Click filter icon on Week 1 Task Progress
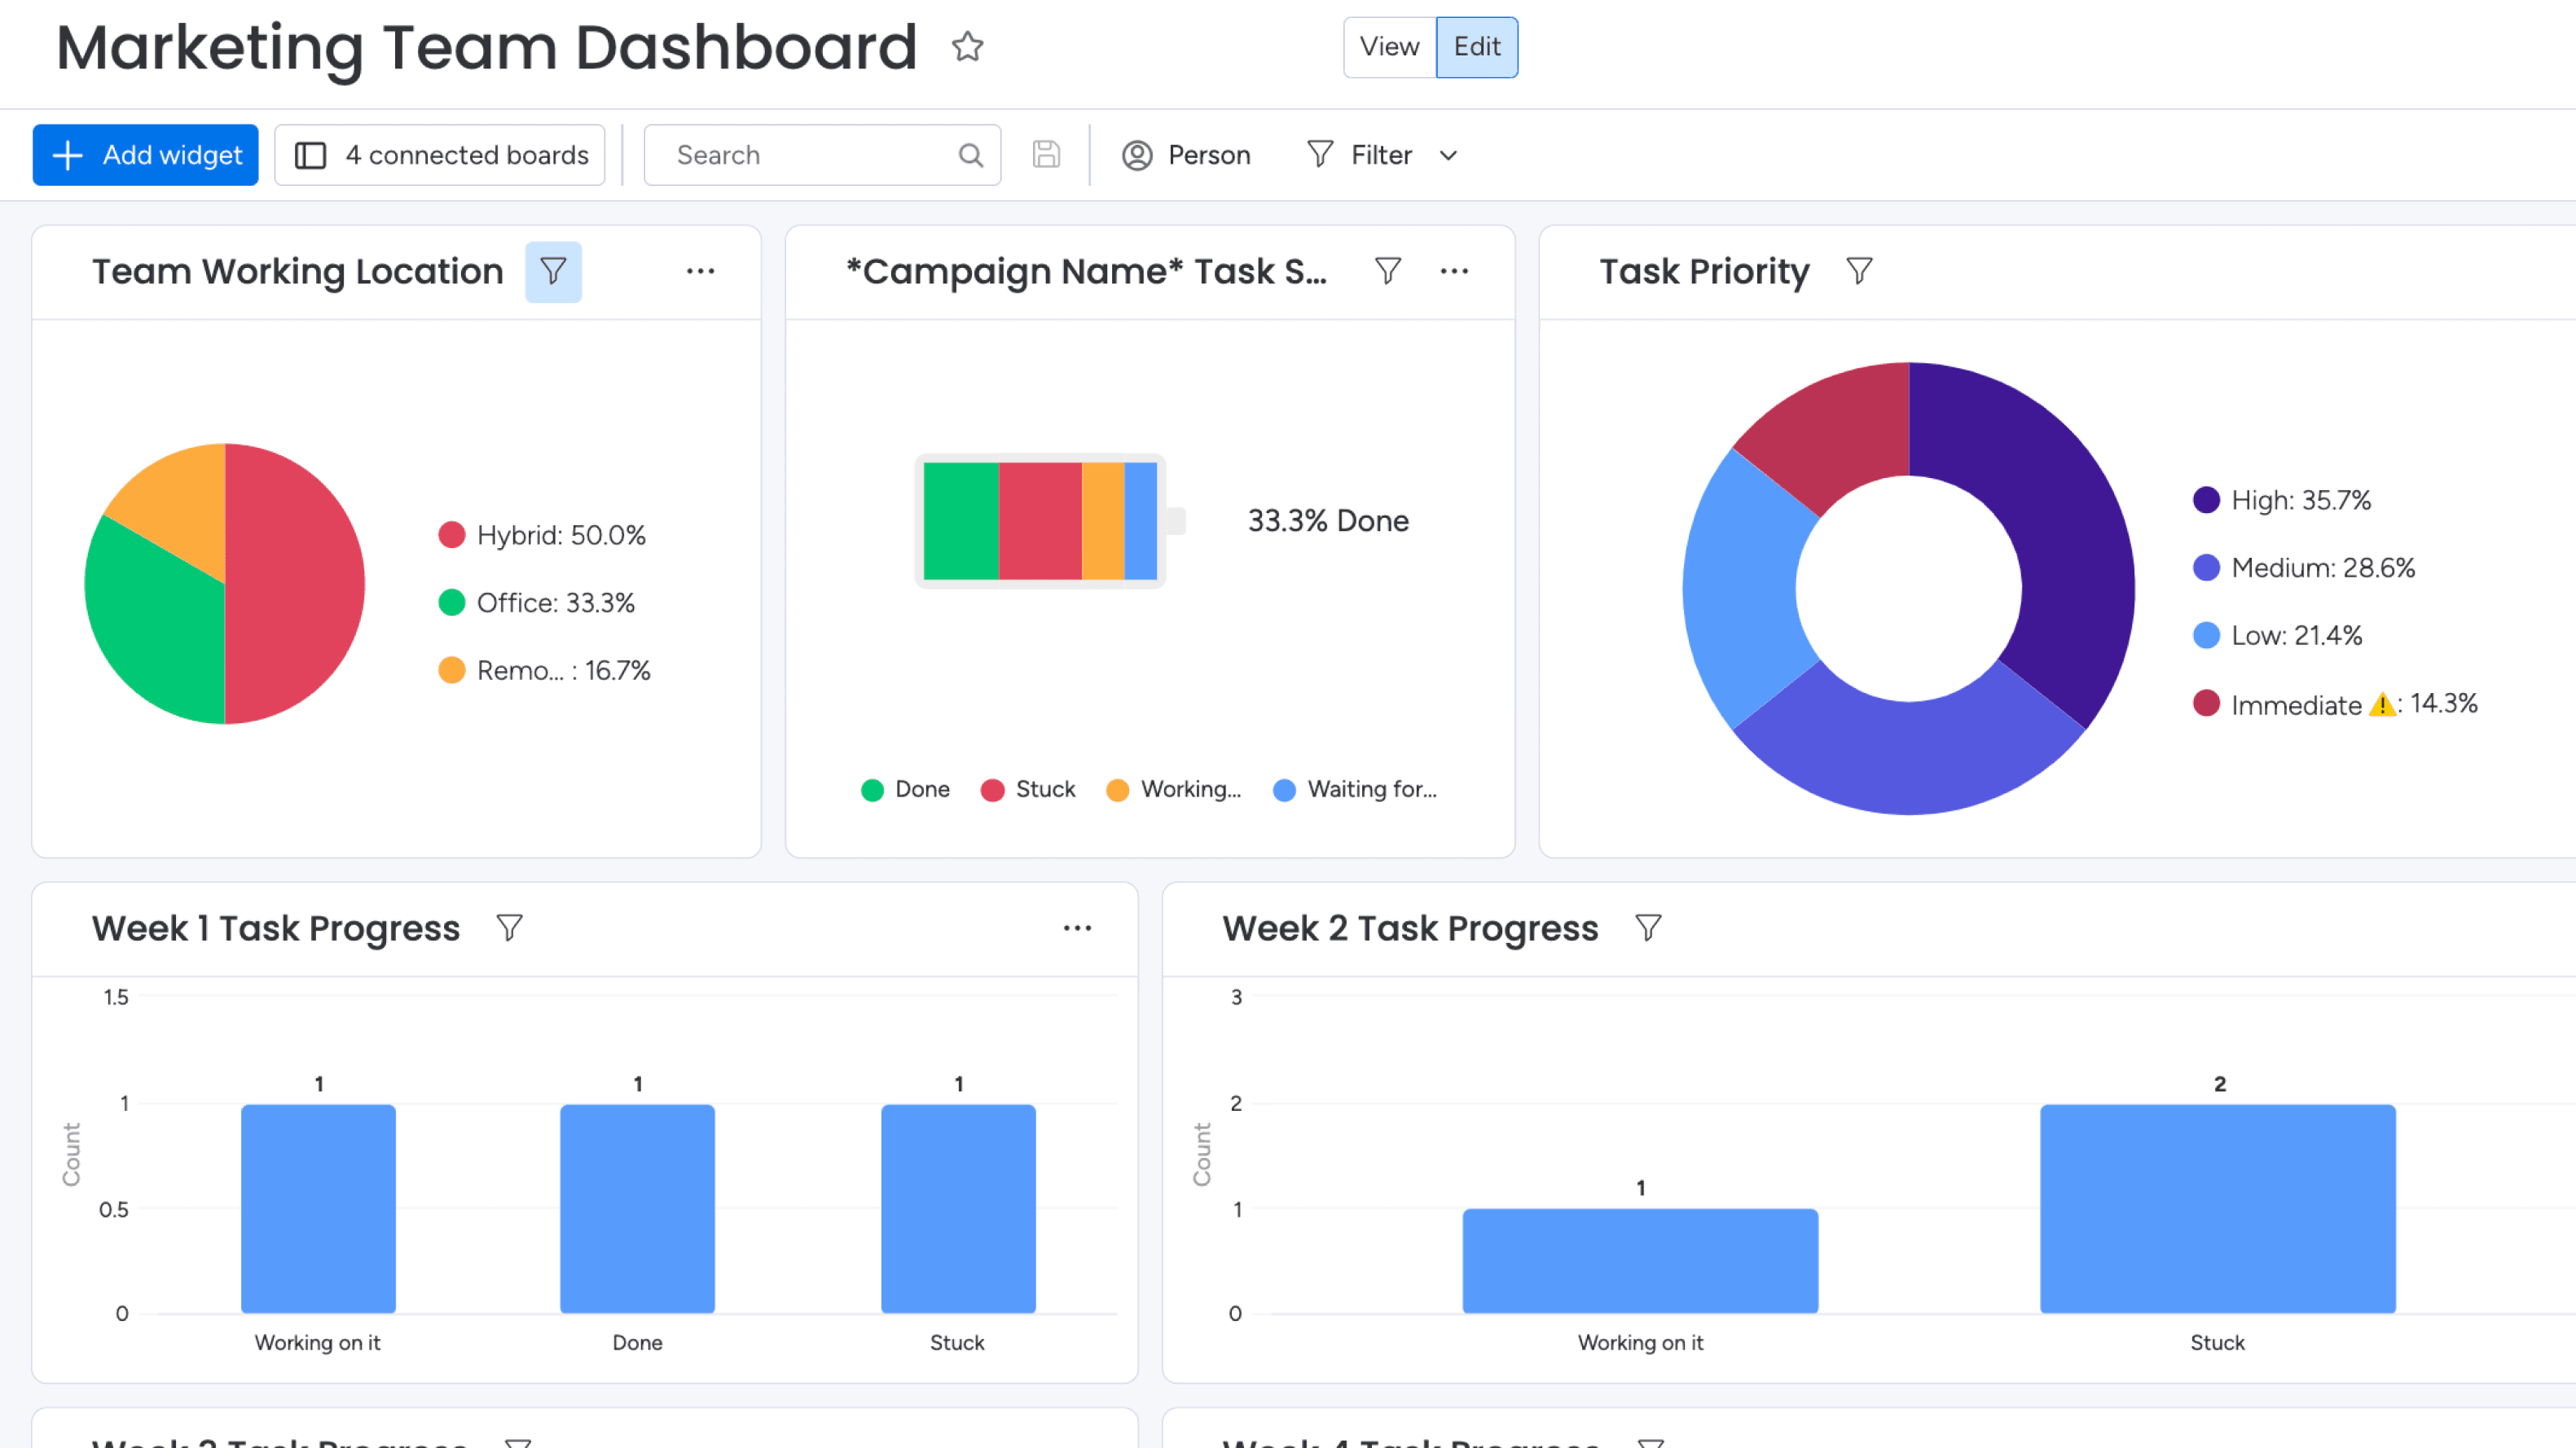The width and height of the screenshot is (2576, 1448). pyautogui.click(x=509, y=928)
